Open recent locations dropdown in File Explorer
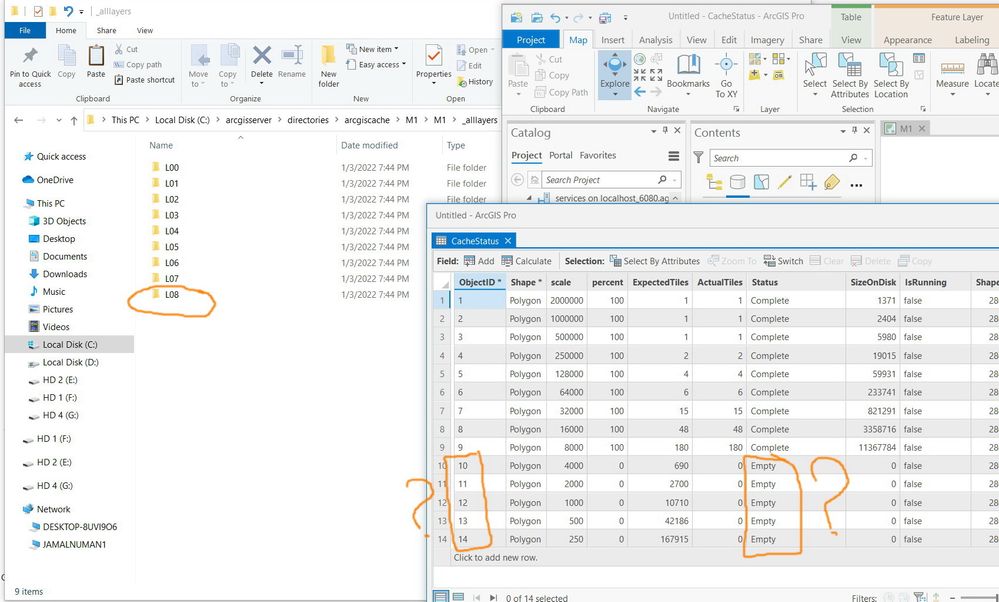 pos(59,120)
